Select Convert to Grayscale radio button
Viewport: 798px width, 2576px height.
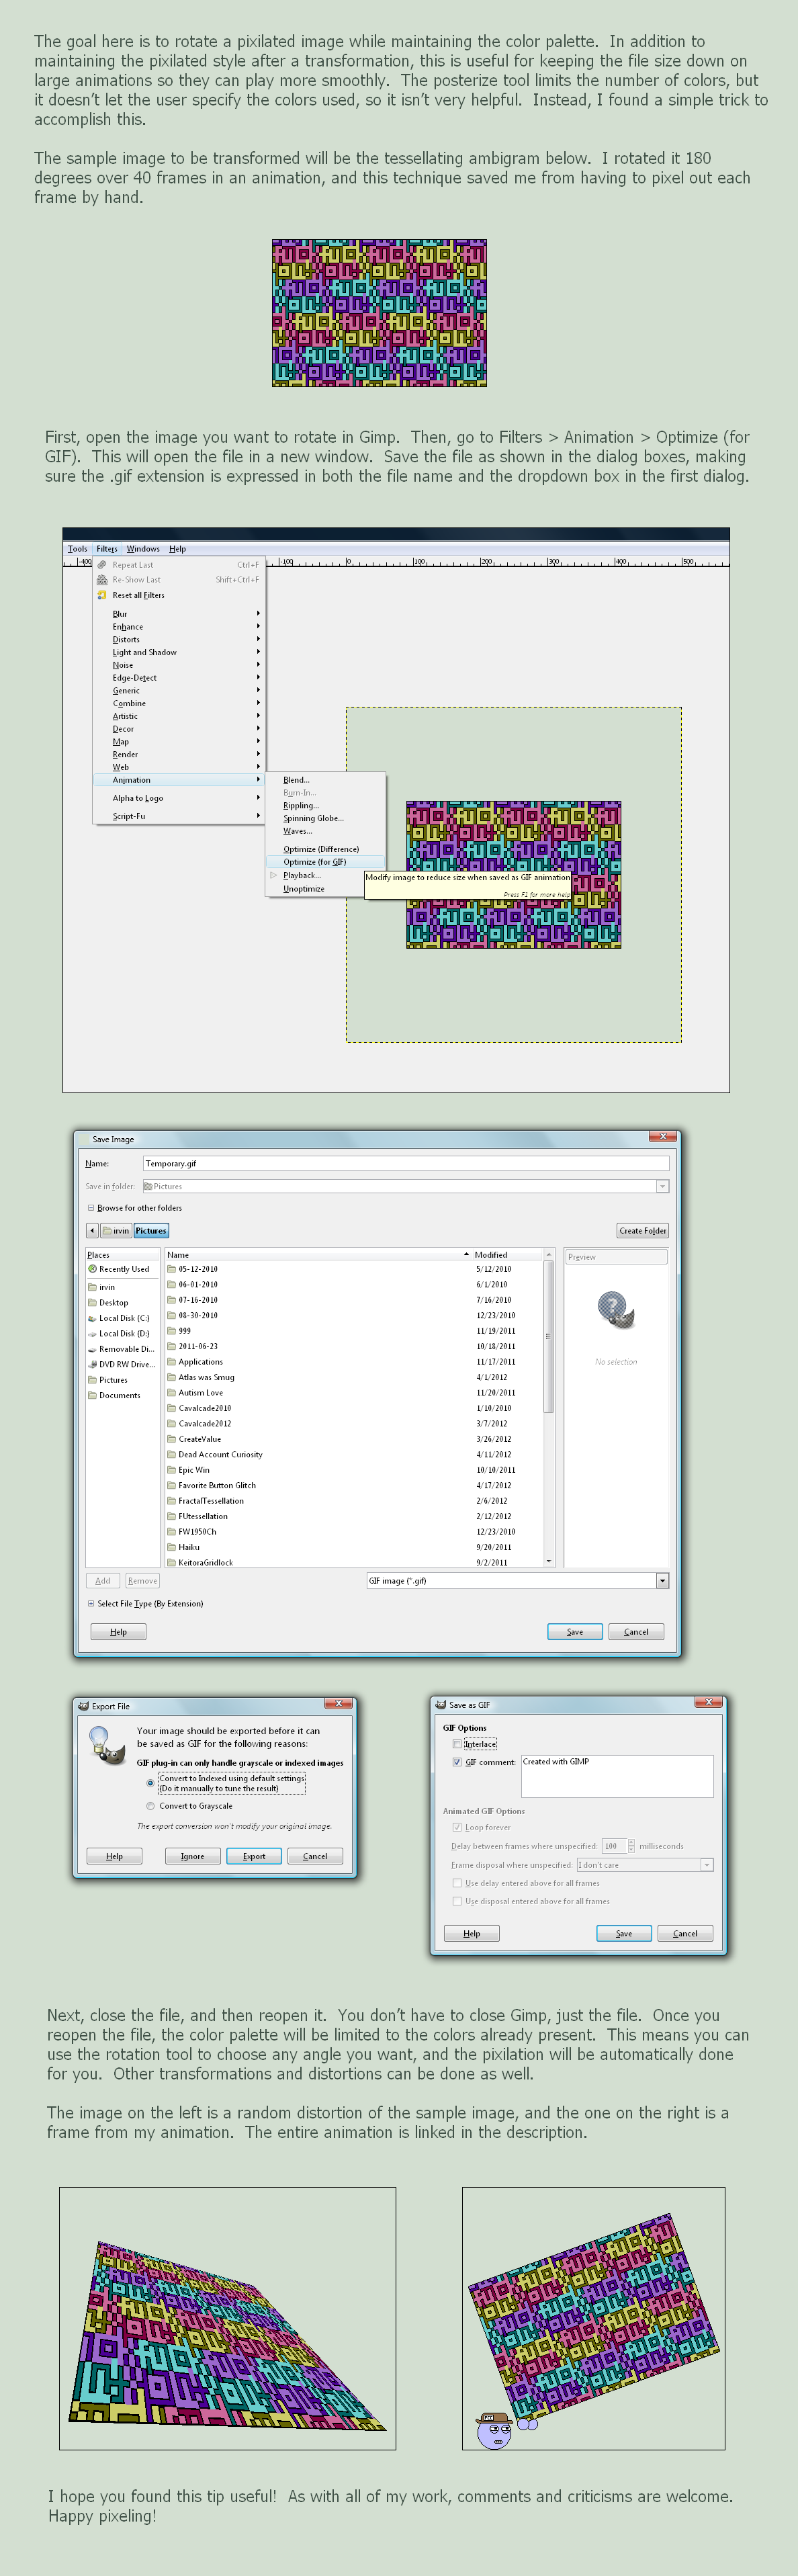[150, 1806]
